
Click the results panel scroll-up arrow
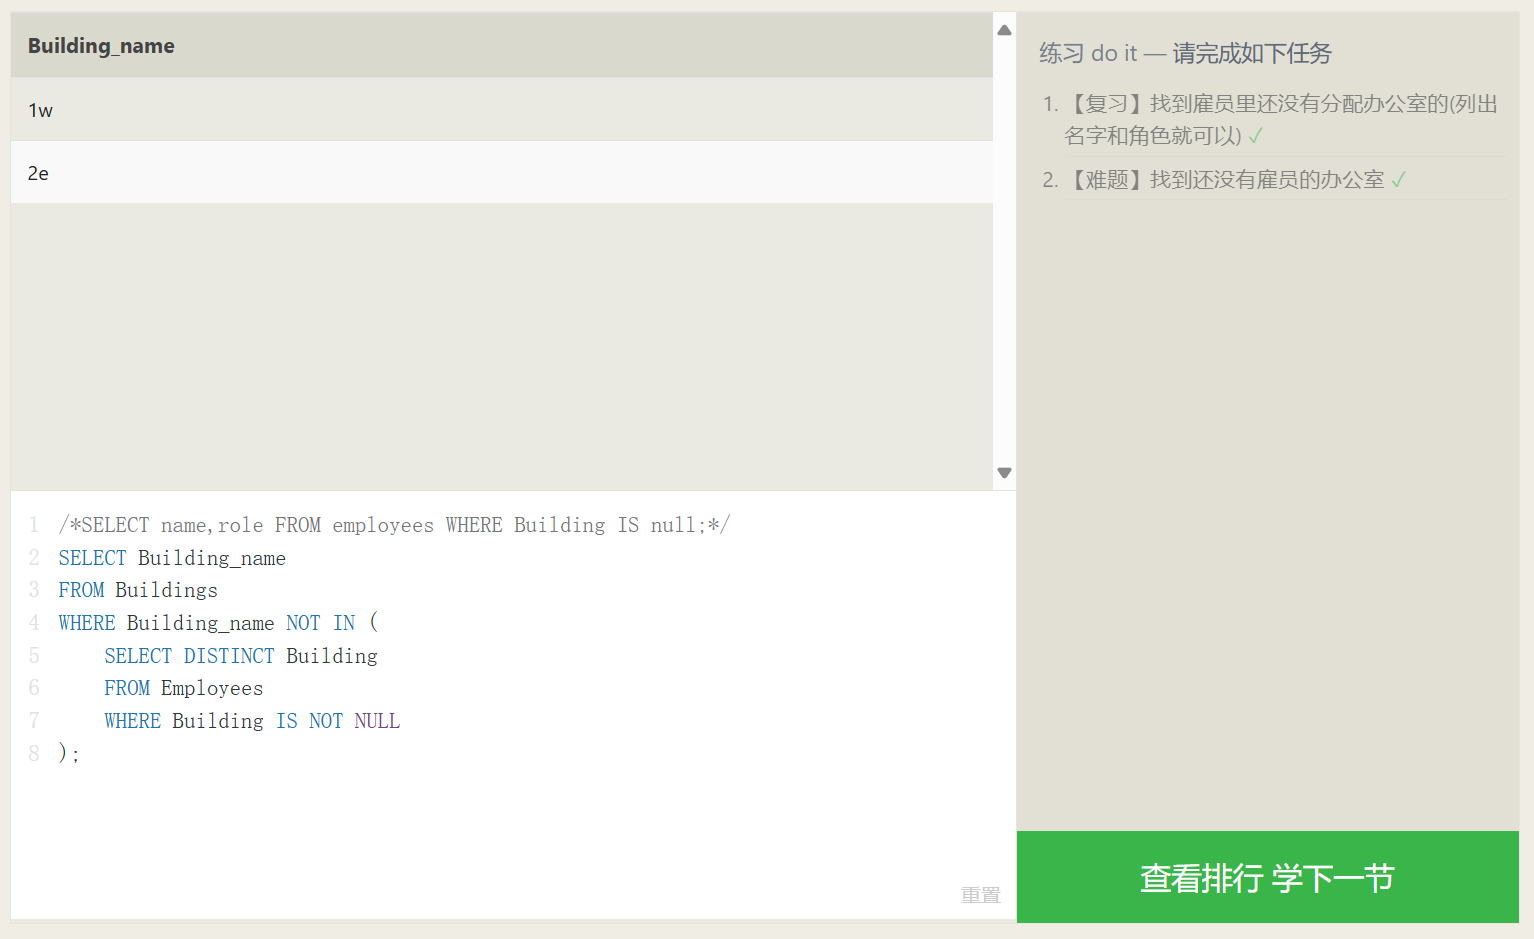[x=1004, y=30]
